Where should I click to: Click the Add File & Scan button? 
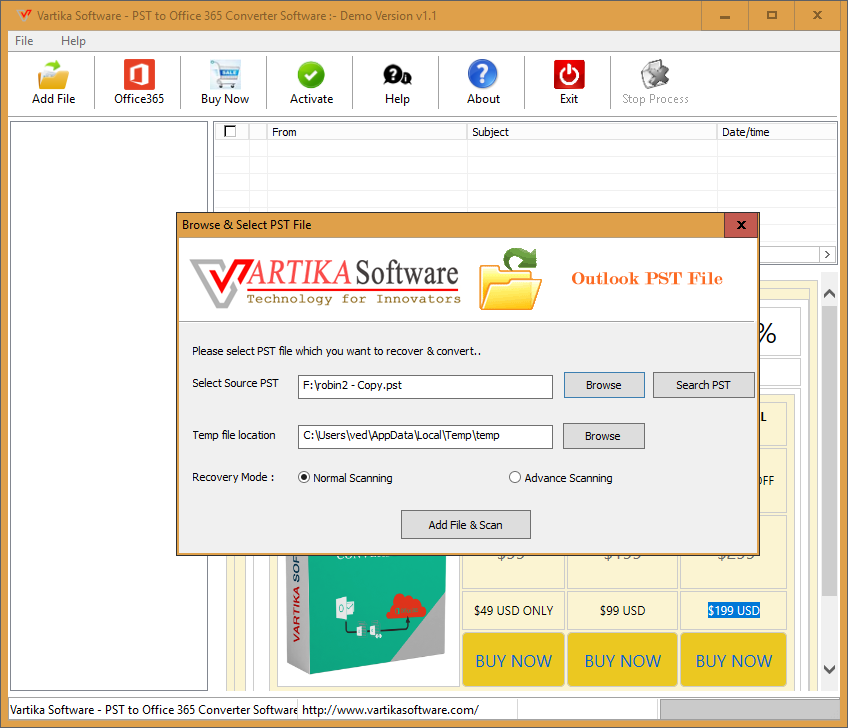(x=466, y=525)
